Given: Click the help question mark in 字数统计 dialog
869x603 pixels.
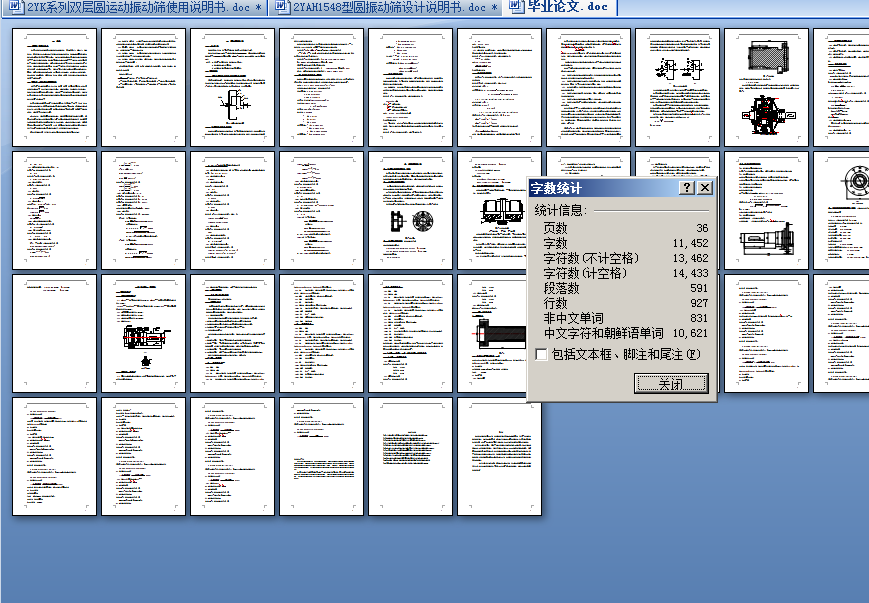Looking at the screenshot, I should [x=687, y=188].
